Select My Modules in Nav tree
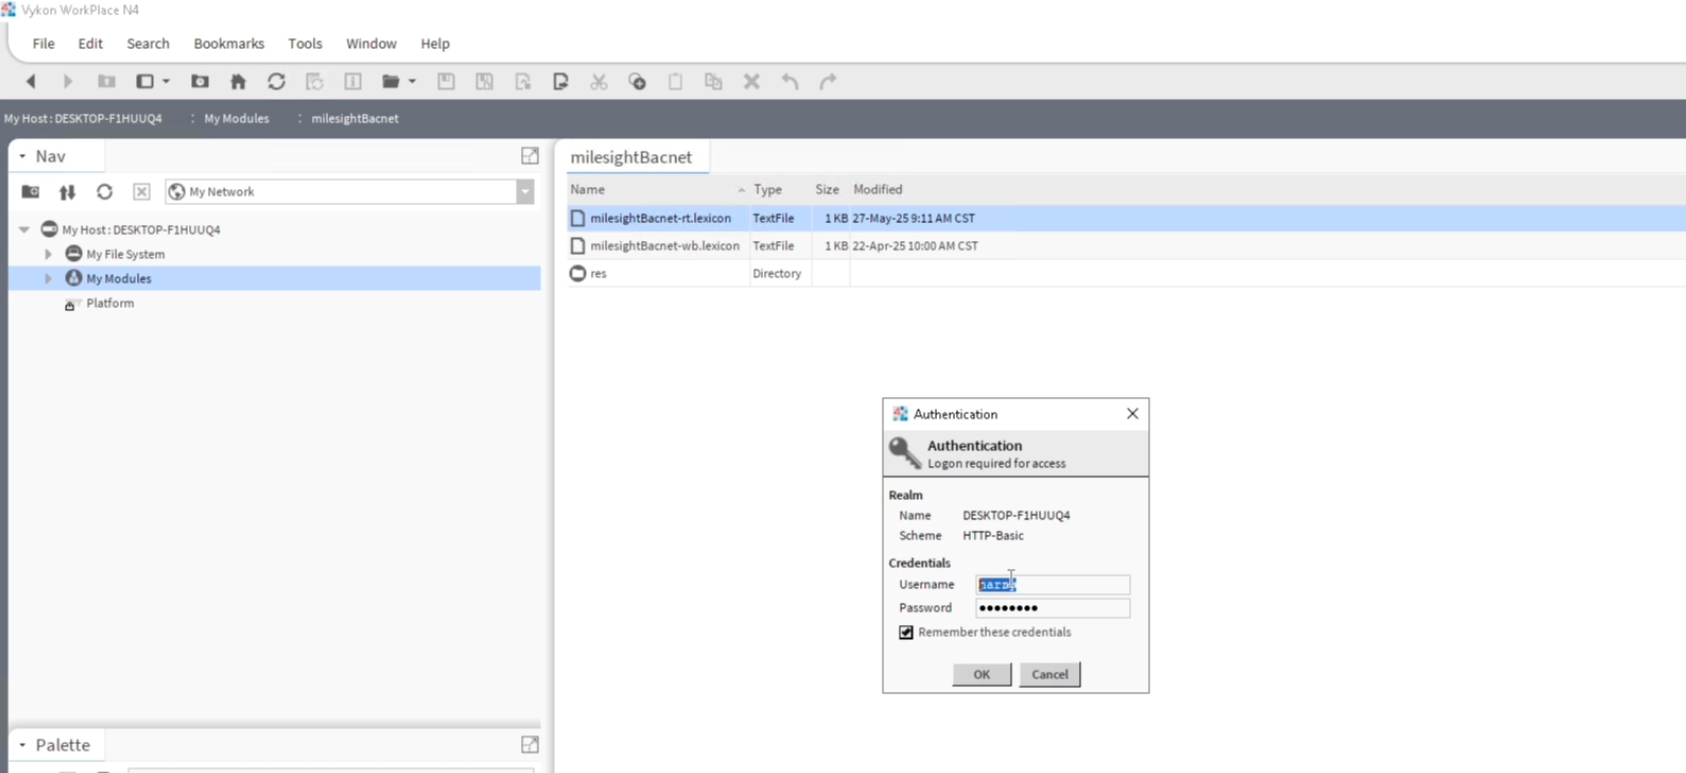Image resolution: width=1686 pixels, height=773 pixels. [x=118, y=279]
